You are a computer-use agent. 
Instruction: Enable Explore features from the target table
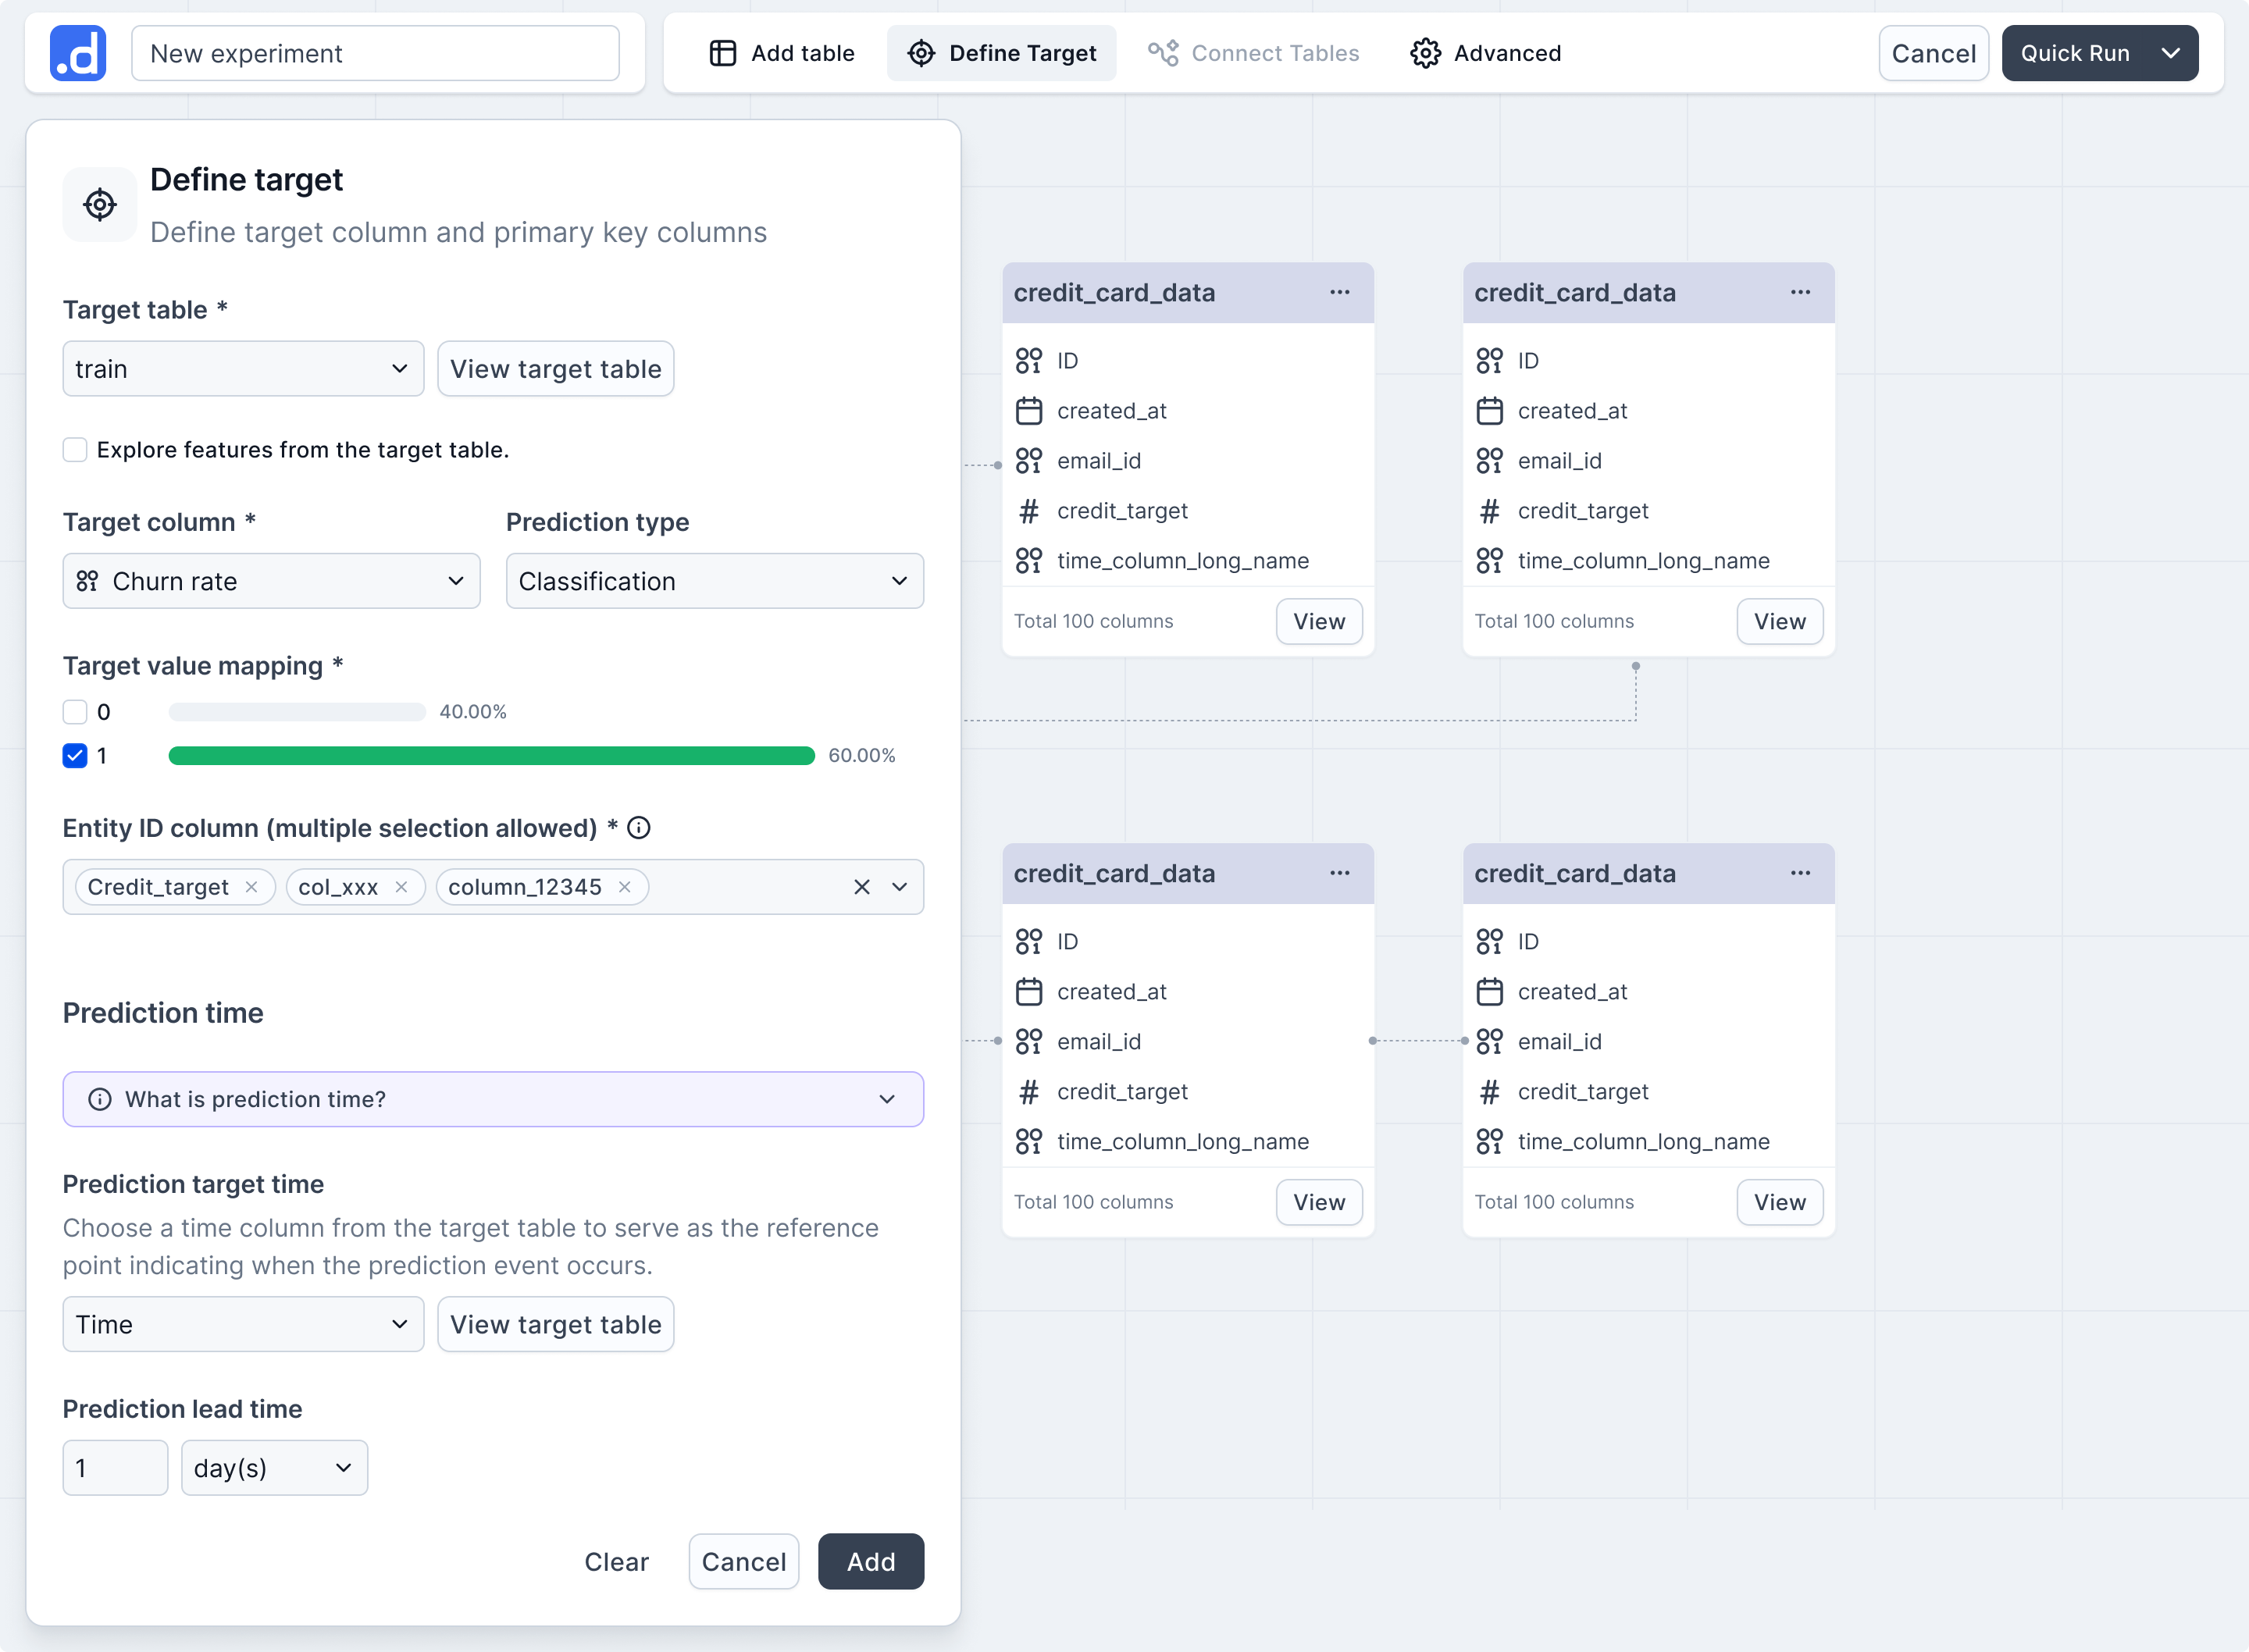(75, 450)
